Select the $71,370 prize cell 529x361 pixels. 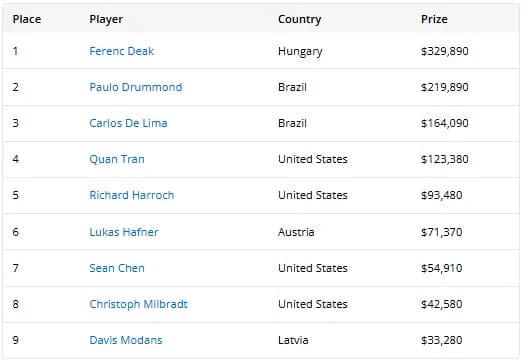(x=442, y=232)
